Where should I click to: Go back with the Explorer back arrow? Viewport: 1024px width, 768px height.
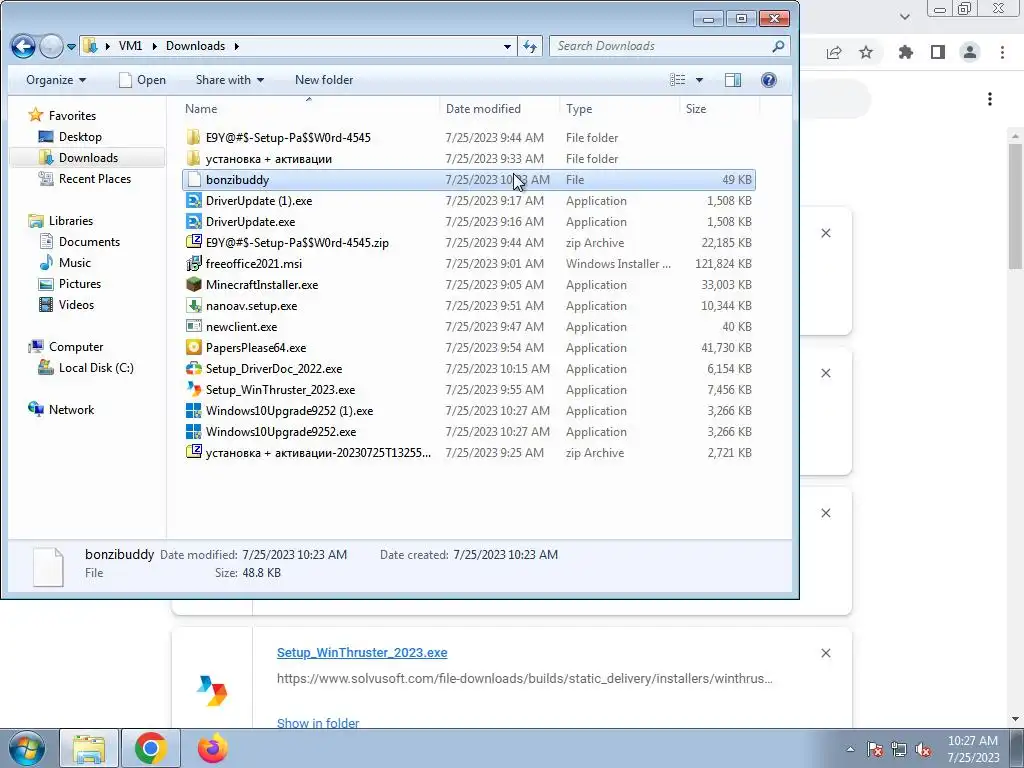(x=23, y=46)
